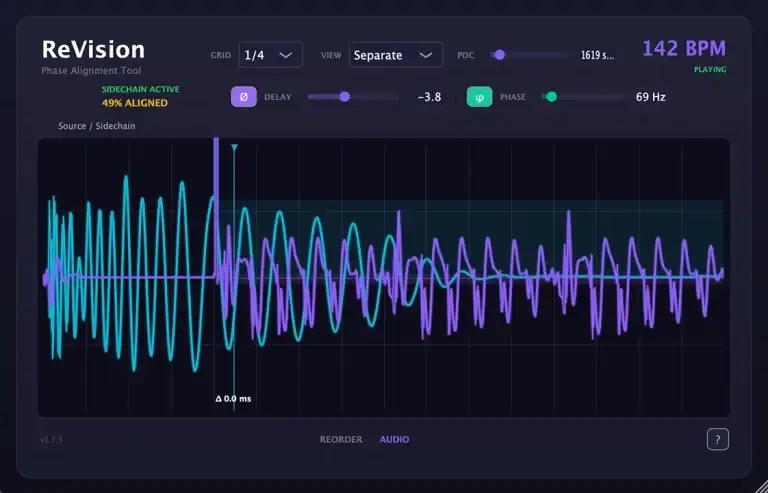The width and height of the screenshot is (768, 493).
Task: Click the teal triangle playhead marker
Action: (x=234, y=147)
